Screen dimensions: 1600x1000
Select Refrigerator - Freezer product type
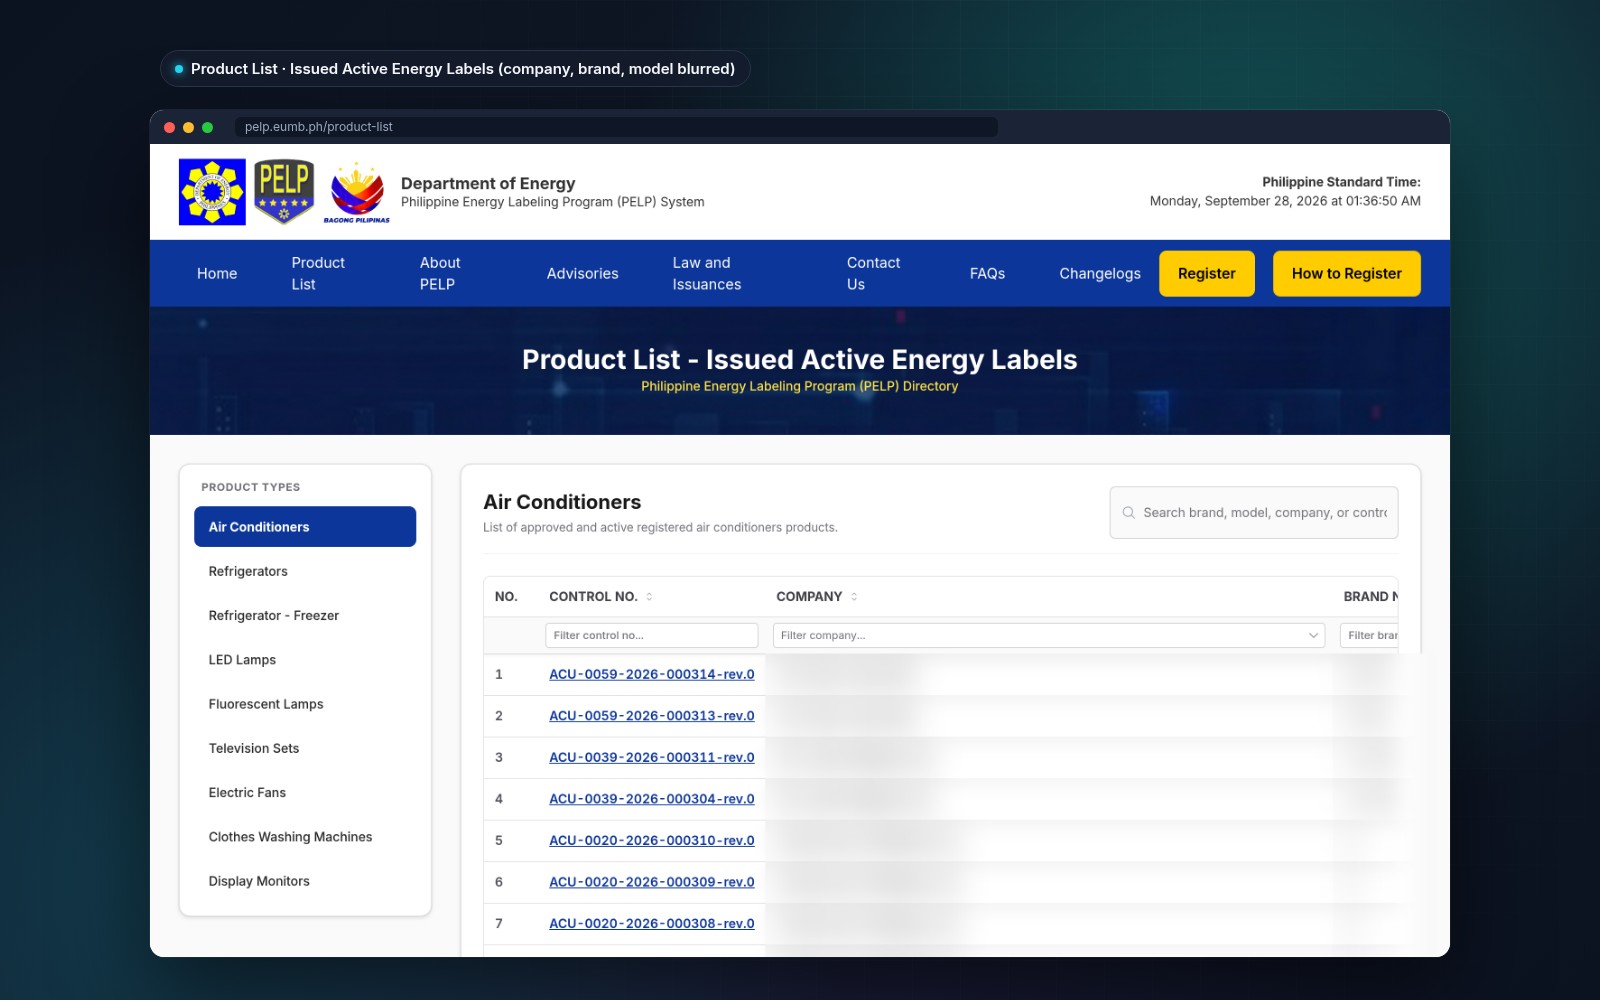tap(305, 616)
